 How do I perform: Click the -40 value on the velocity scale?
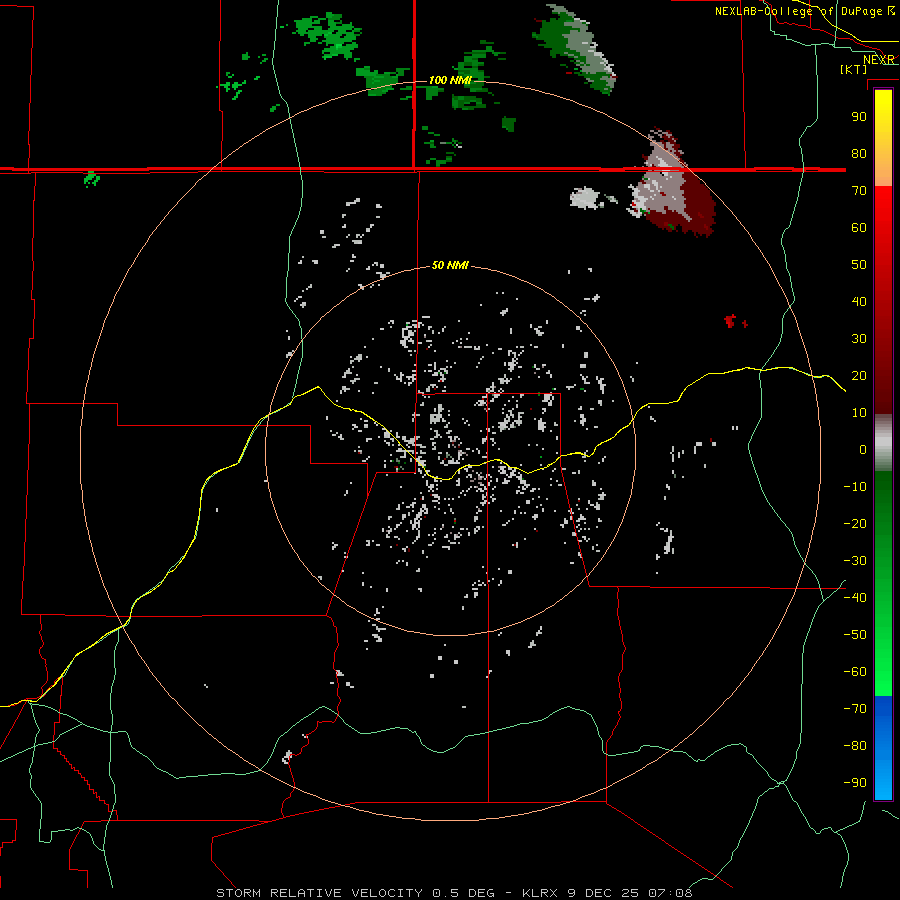[855, 598]
